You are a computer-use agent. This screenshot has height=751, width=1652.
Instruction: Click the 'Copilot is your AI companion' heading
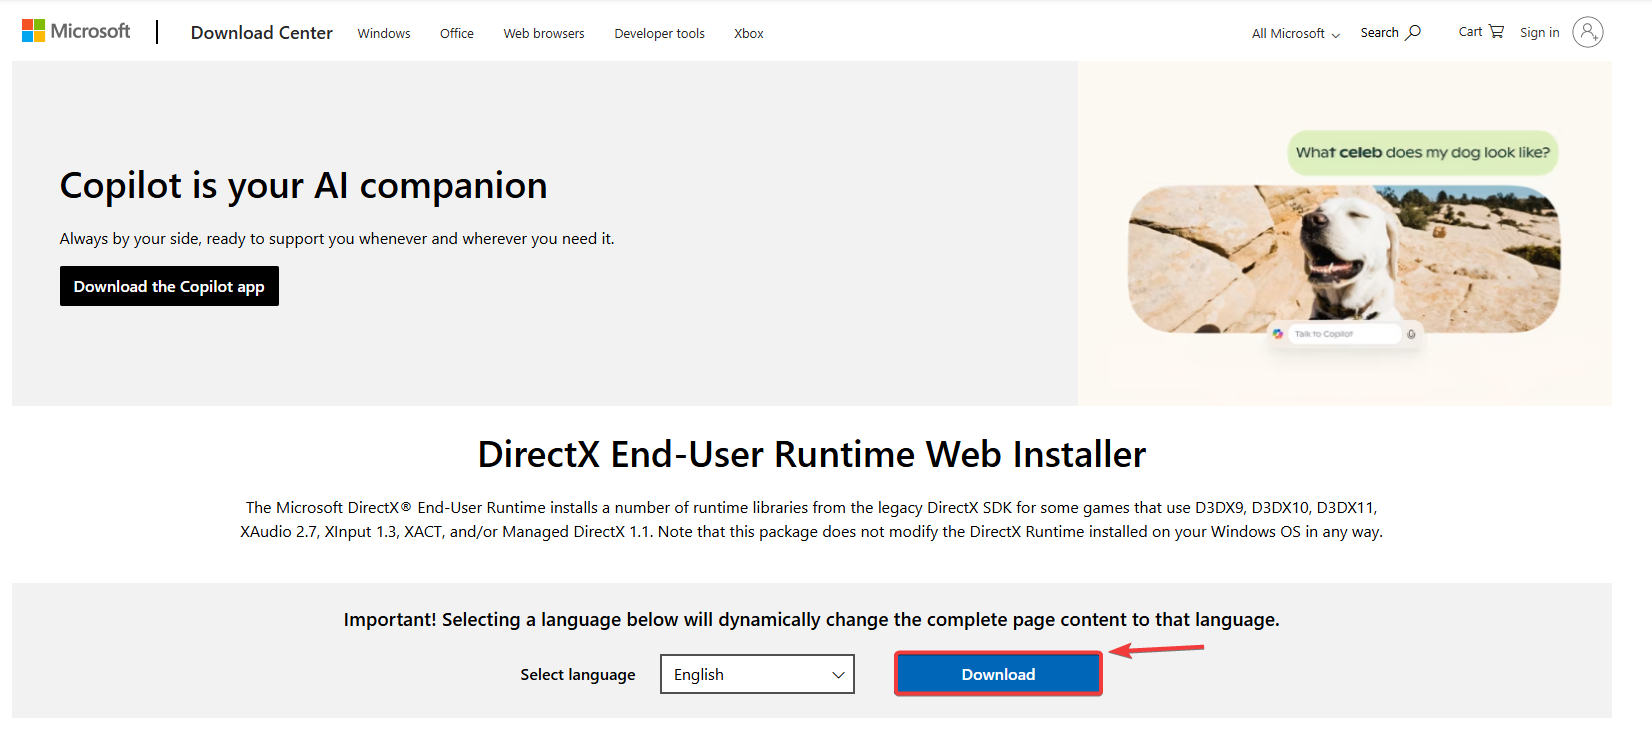click(x=304, y=186)
